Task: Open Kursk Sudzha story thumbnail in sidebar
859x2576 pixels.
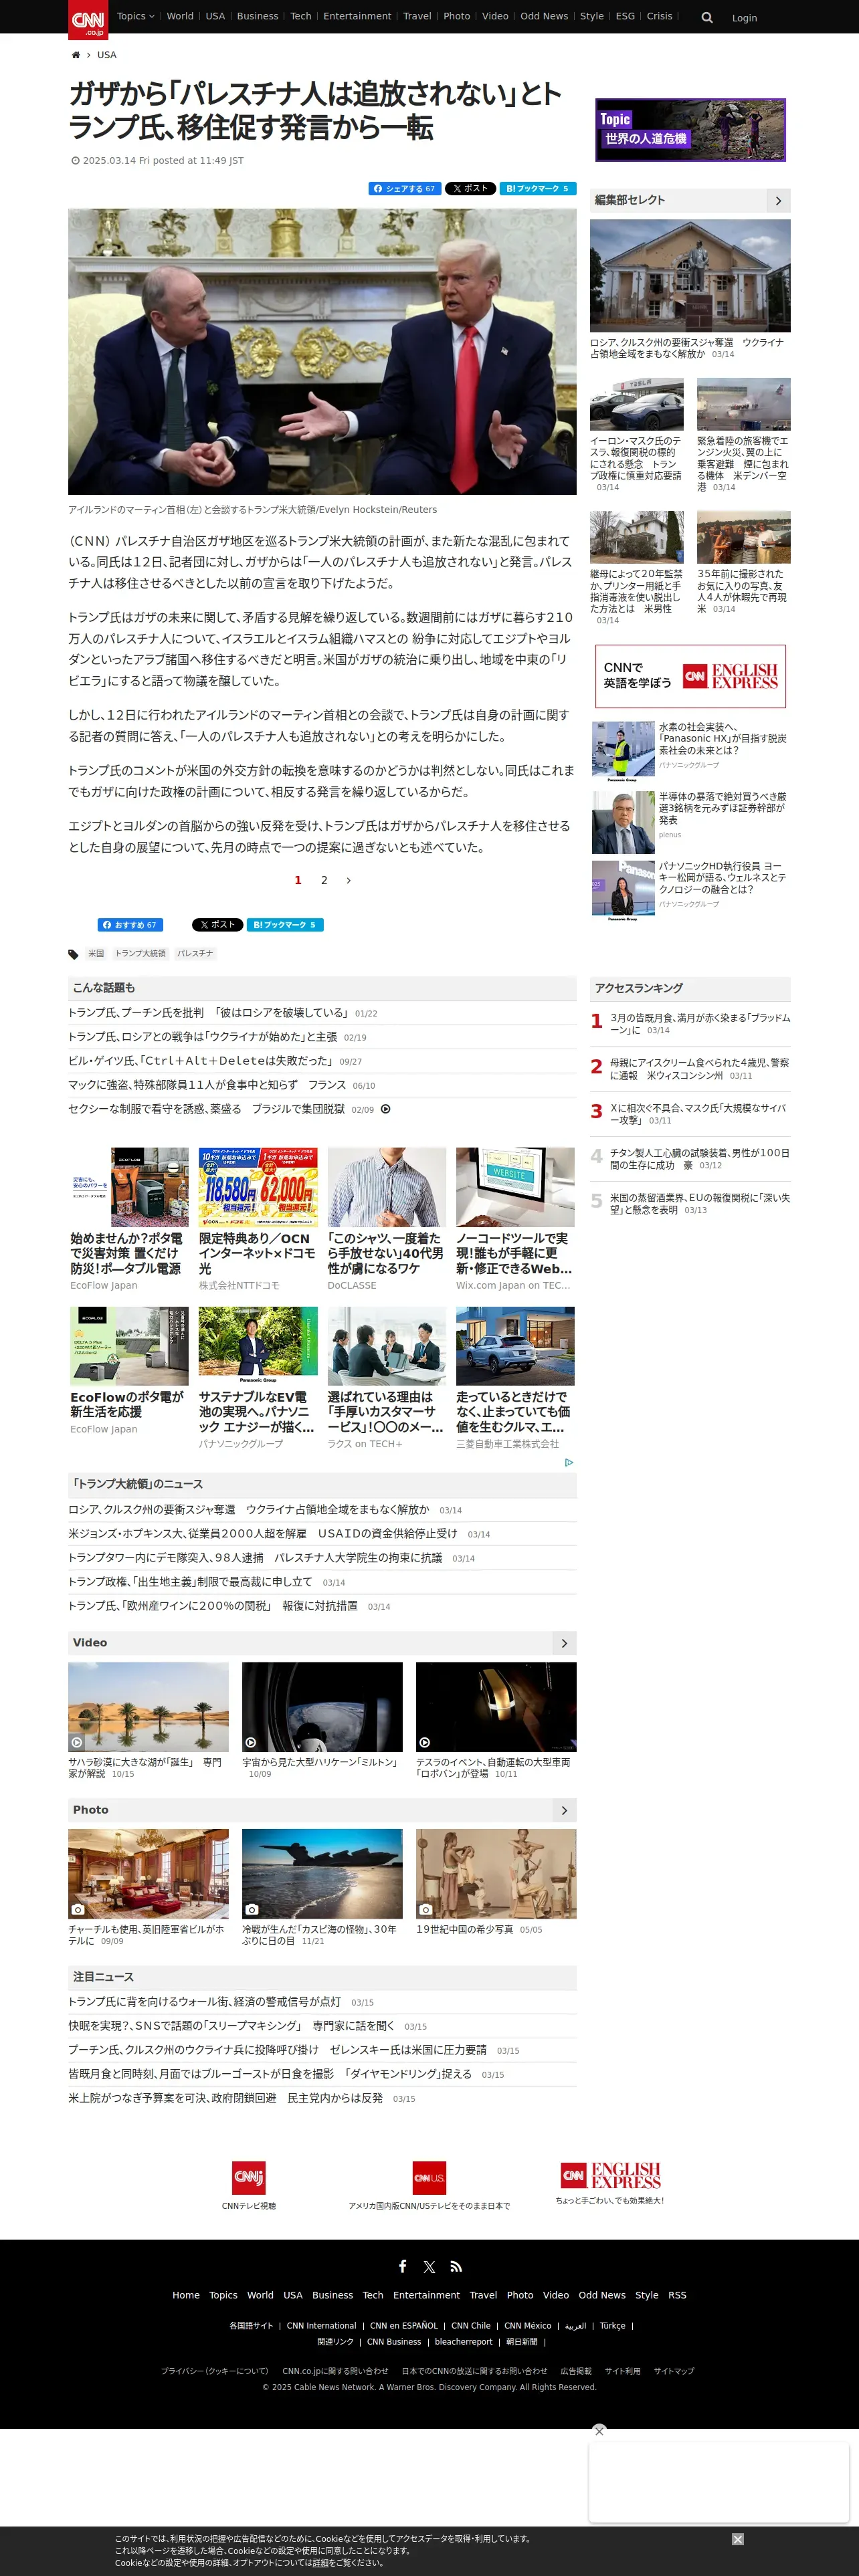Action: point(690,276)
